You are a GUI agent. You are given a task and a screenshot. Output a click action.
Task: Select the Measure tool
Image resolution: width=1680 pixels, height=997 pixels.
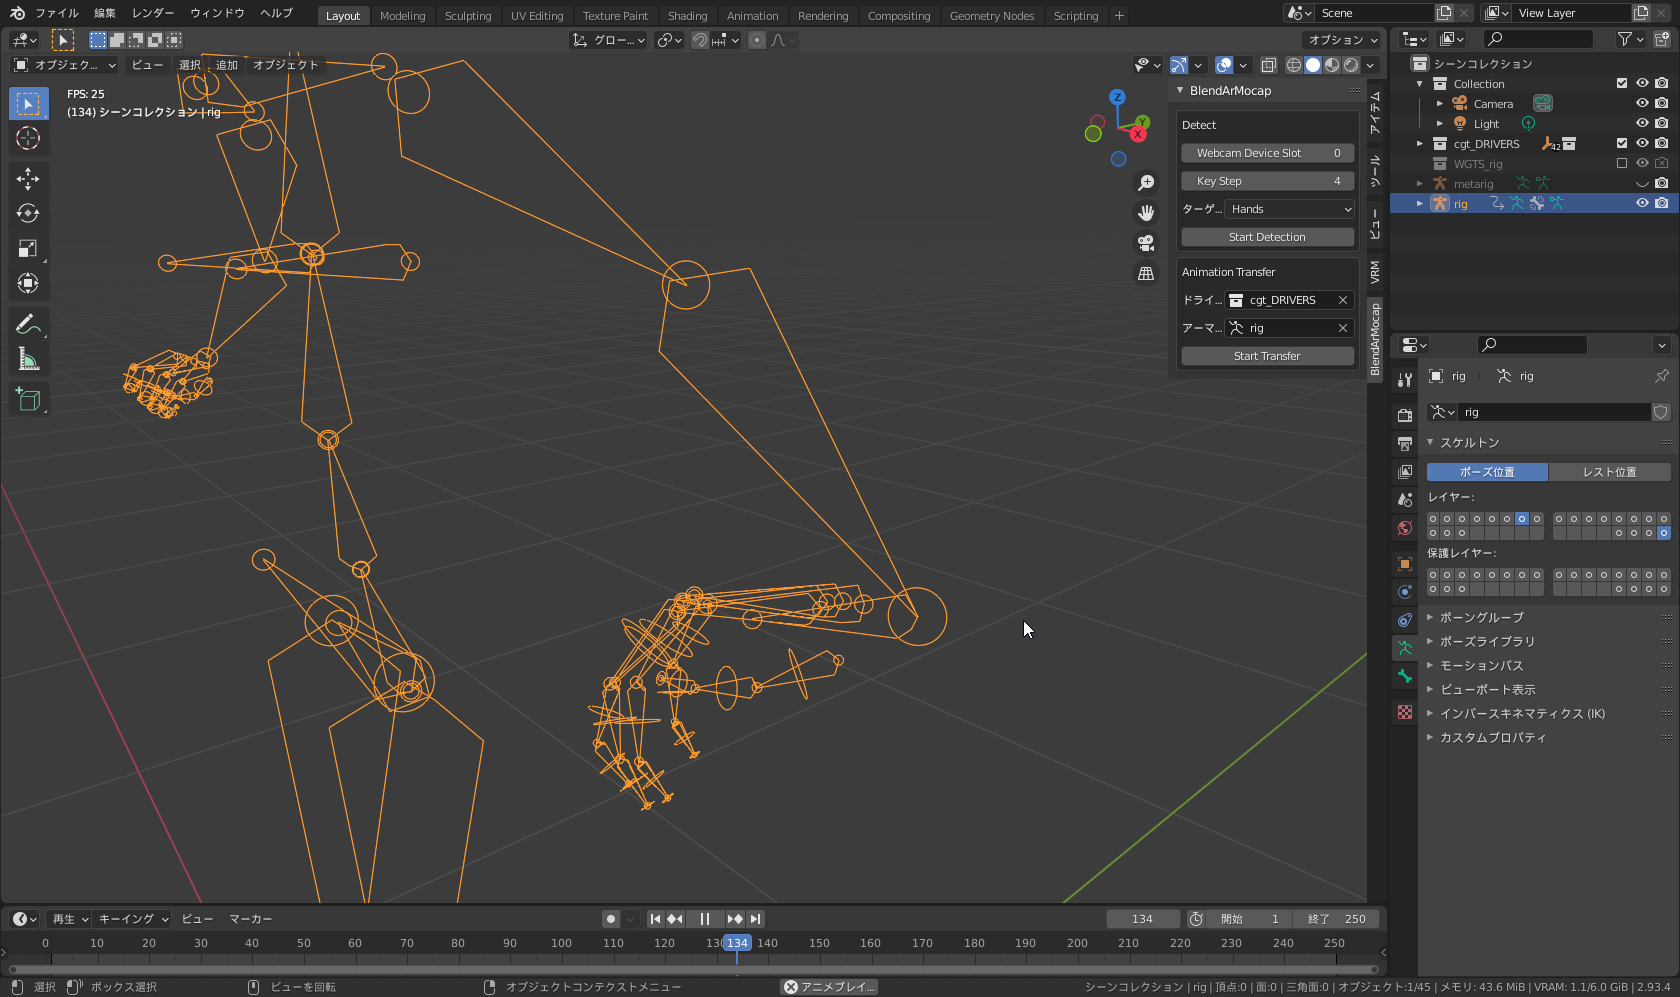pos(28,360)
